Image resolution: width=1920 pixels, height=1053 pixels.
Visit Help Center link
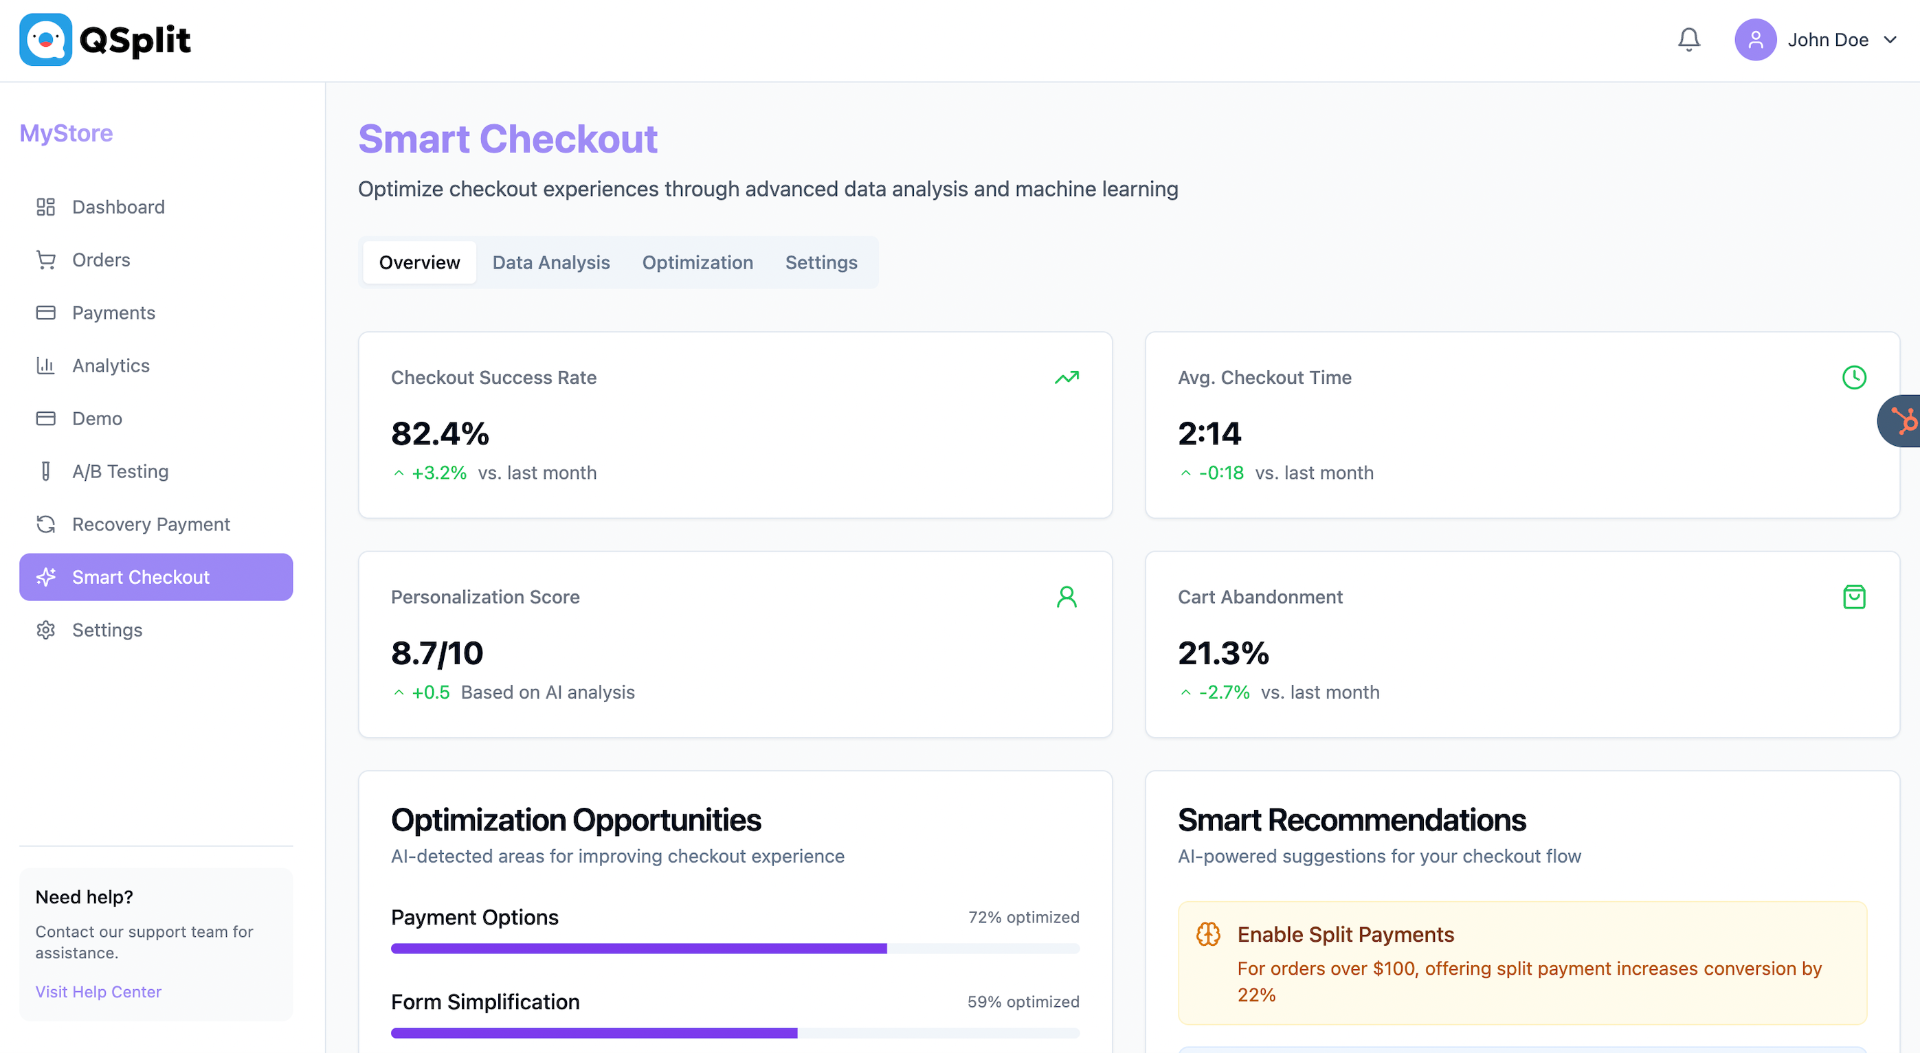click(98, 992)
